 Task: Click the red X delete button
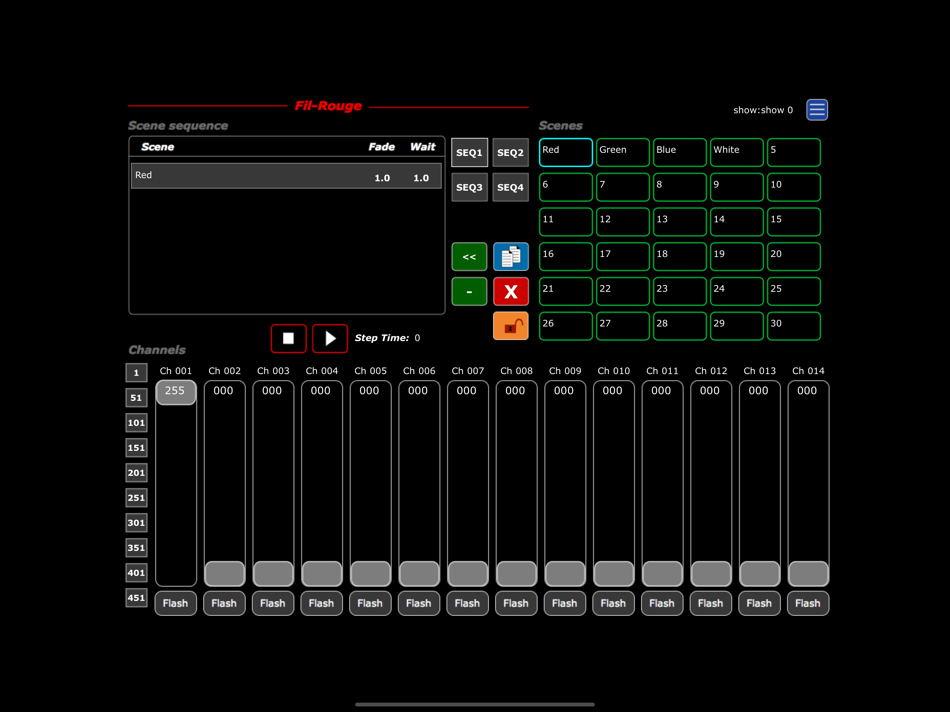click(511, 291)
